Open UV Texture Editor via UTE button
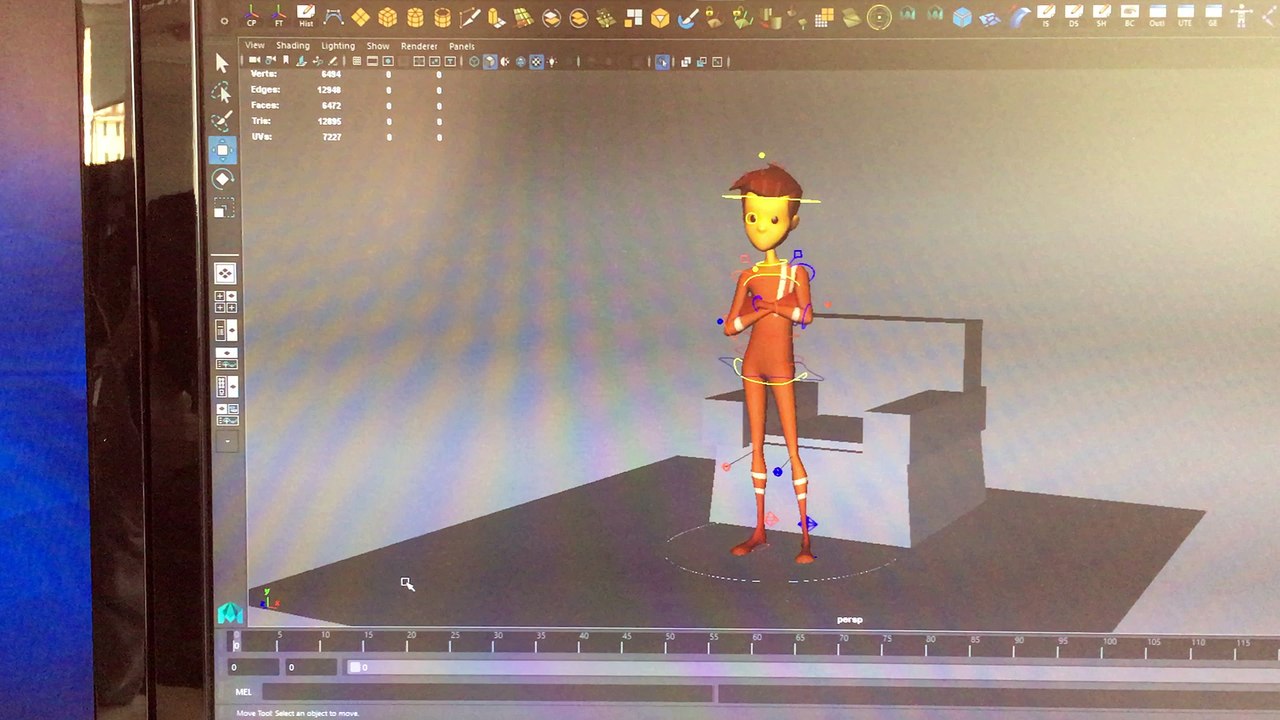 tap(1185, 15)
